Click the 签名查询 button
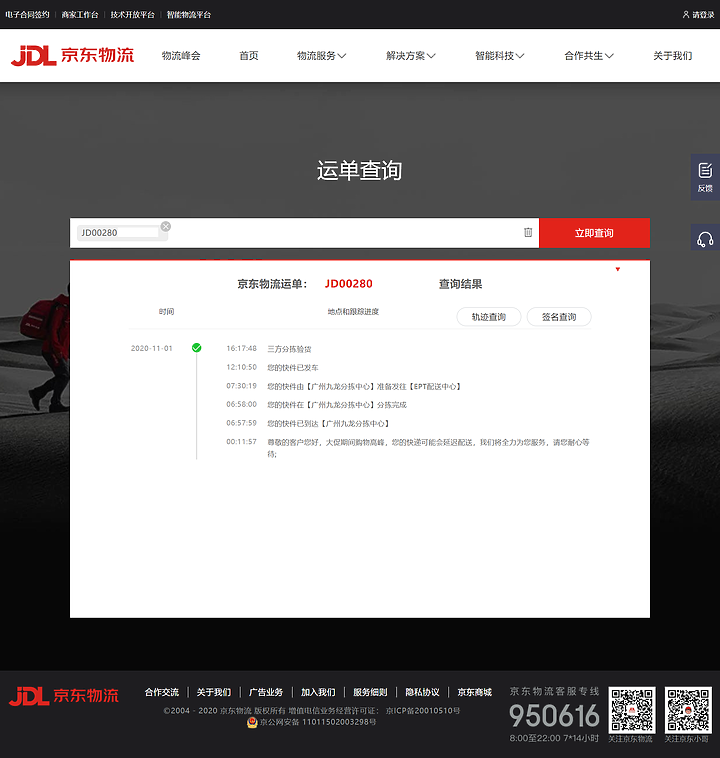The image size is (720, 758). (x=559, y=317)
